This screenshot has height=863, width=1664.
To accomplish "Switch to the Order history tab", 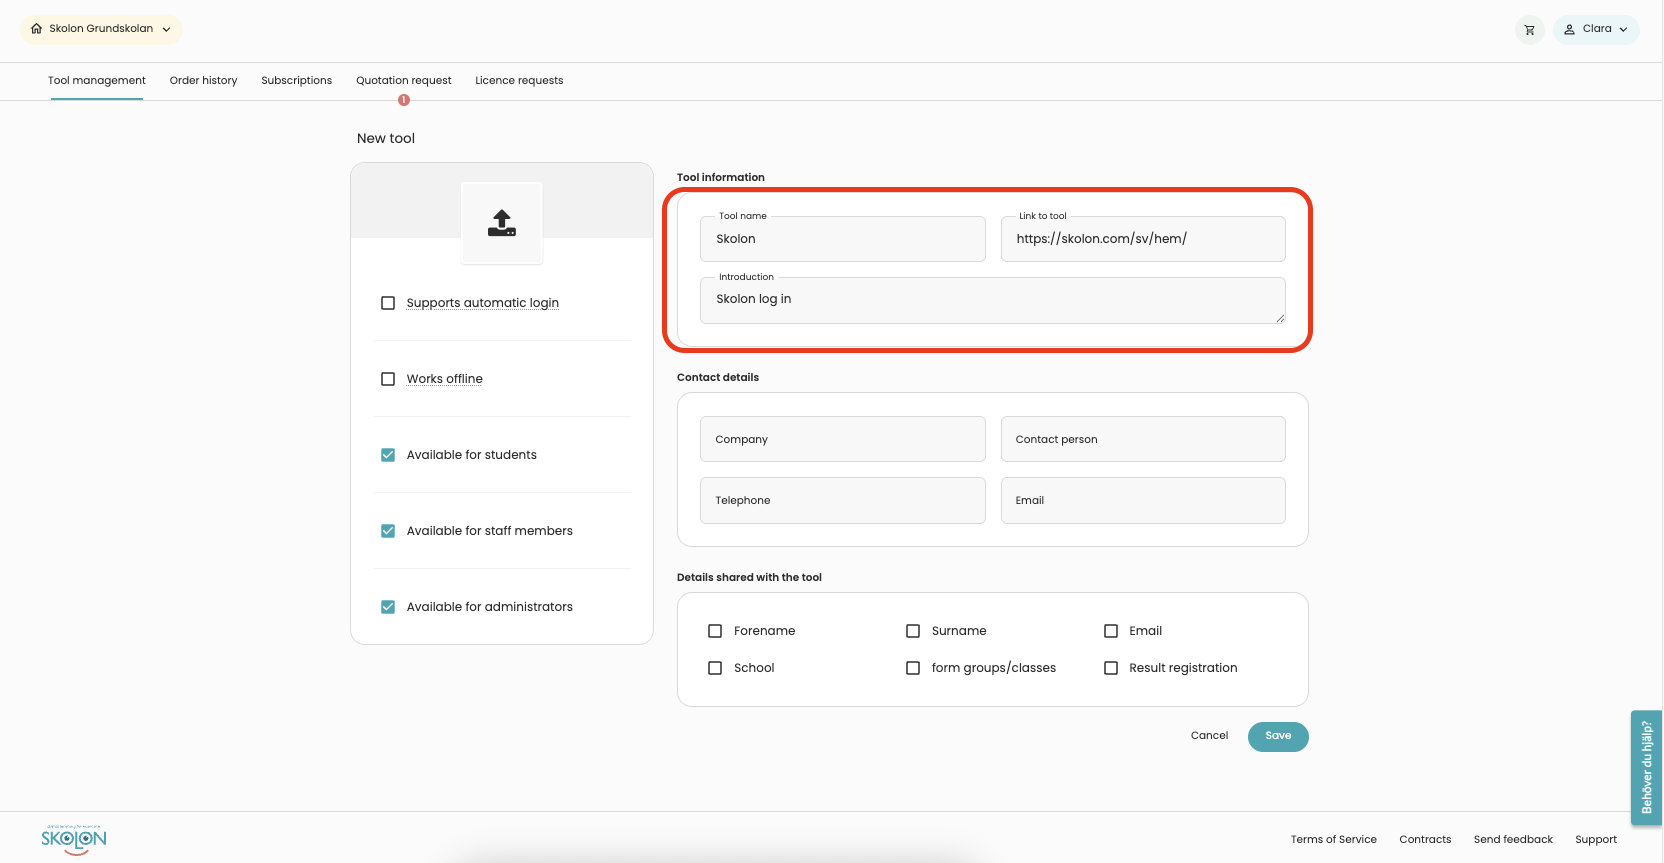I will [x=203, y=81].
